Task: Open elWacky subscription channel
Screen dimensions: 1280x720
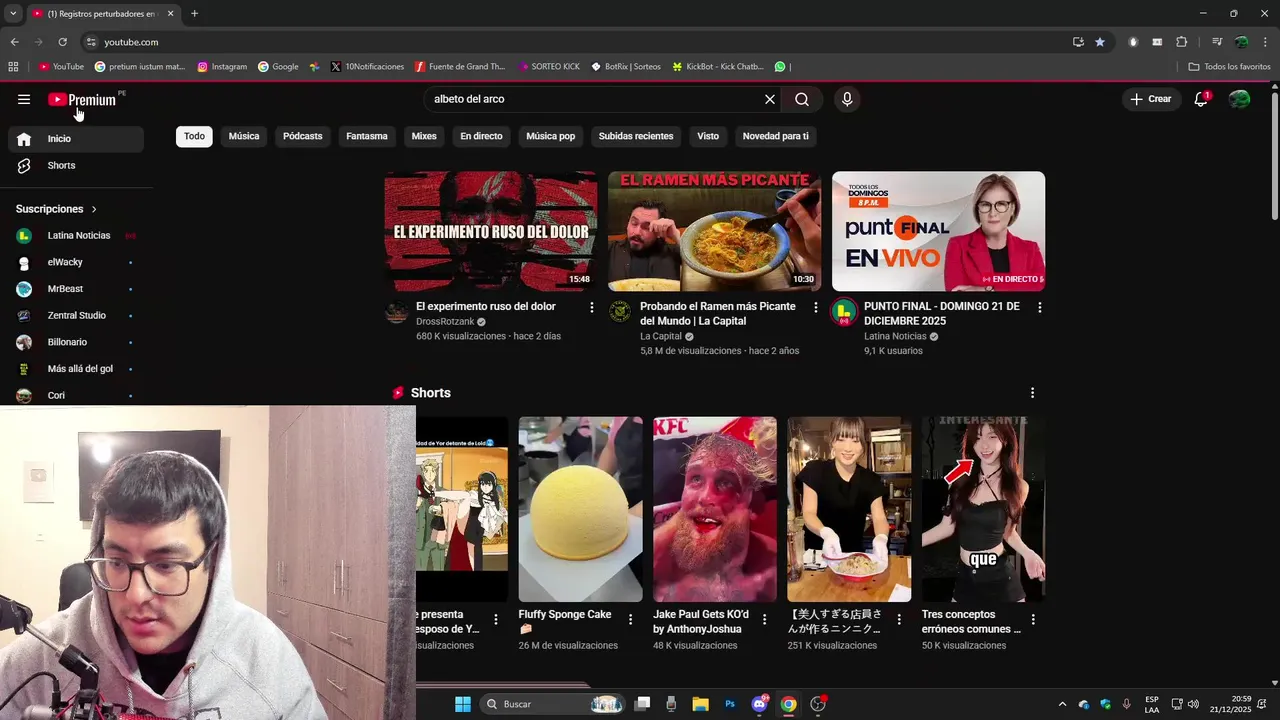Action: click(76, 262)
